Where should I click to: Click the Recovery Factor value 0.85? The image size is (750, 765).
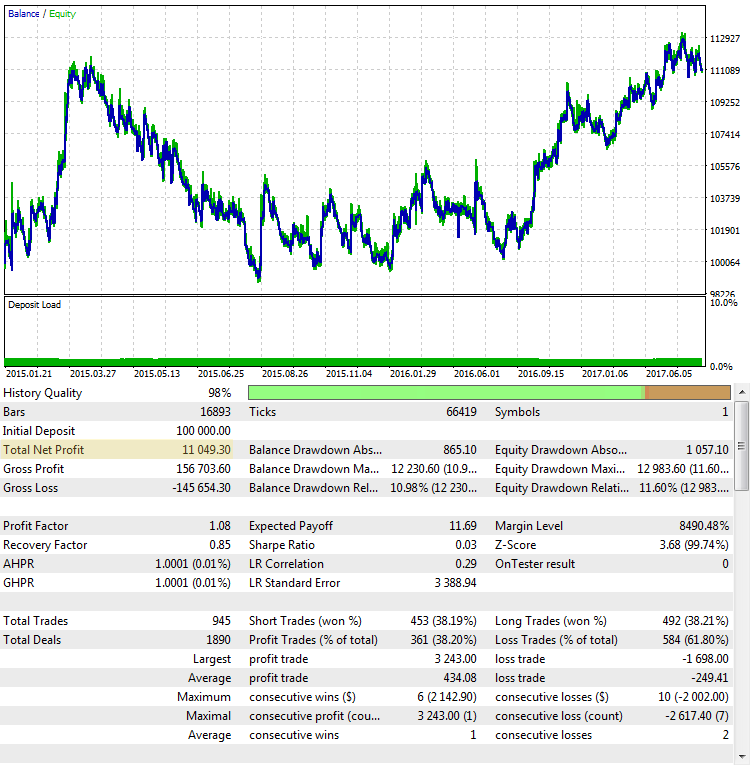click(x=220, y=545)
